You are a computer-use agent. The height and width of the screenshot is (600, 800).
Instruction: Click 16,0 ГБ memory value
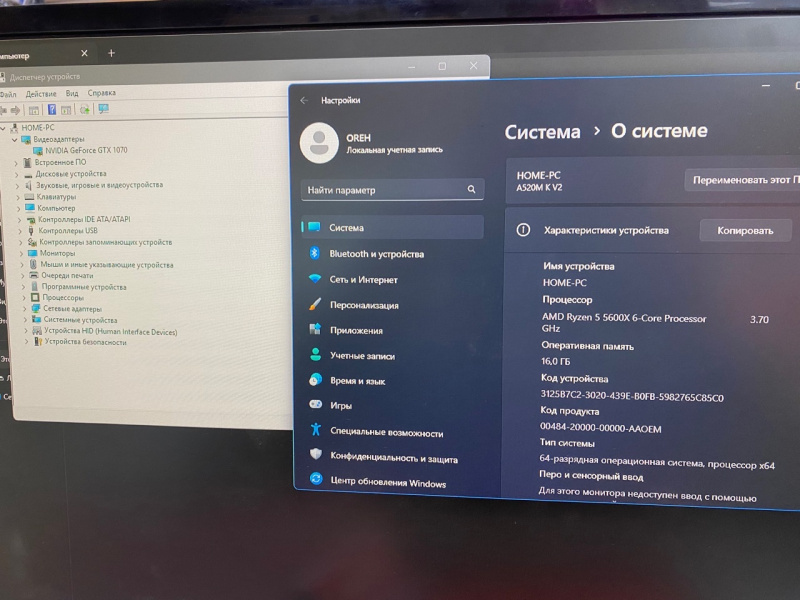point(556,361)
